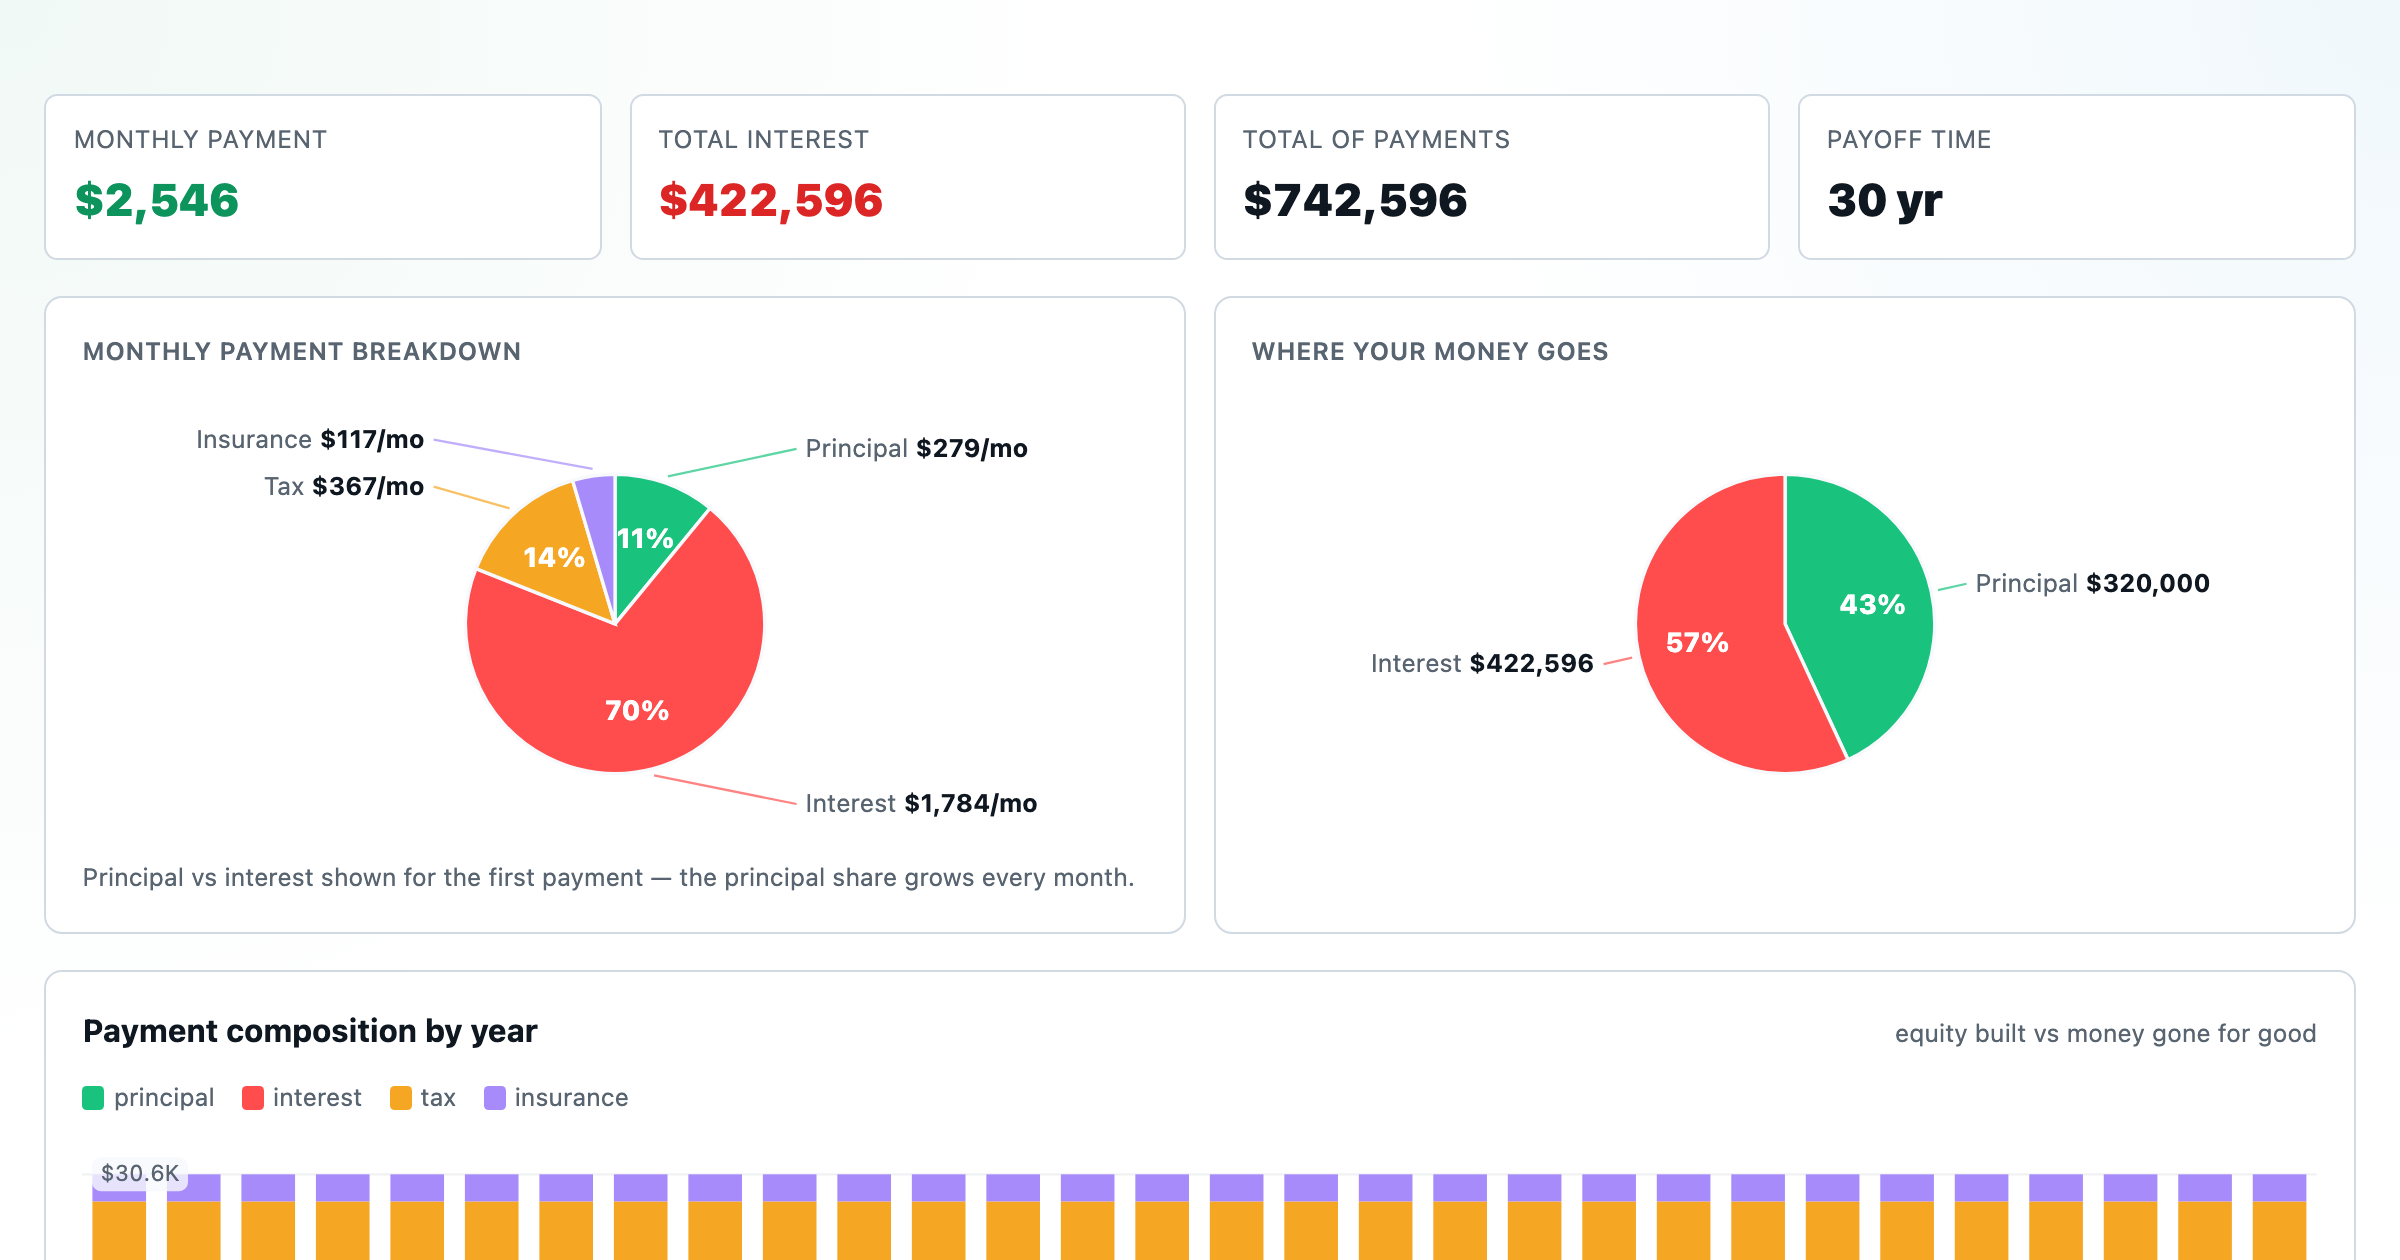Click the red interest legend swatch

pos(253,1098)
